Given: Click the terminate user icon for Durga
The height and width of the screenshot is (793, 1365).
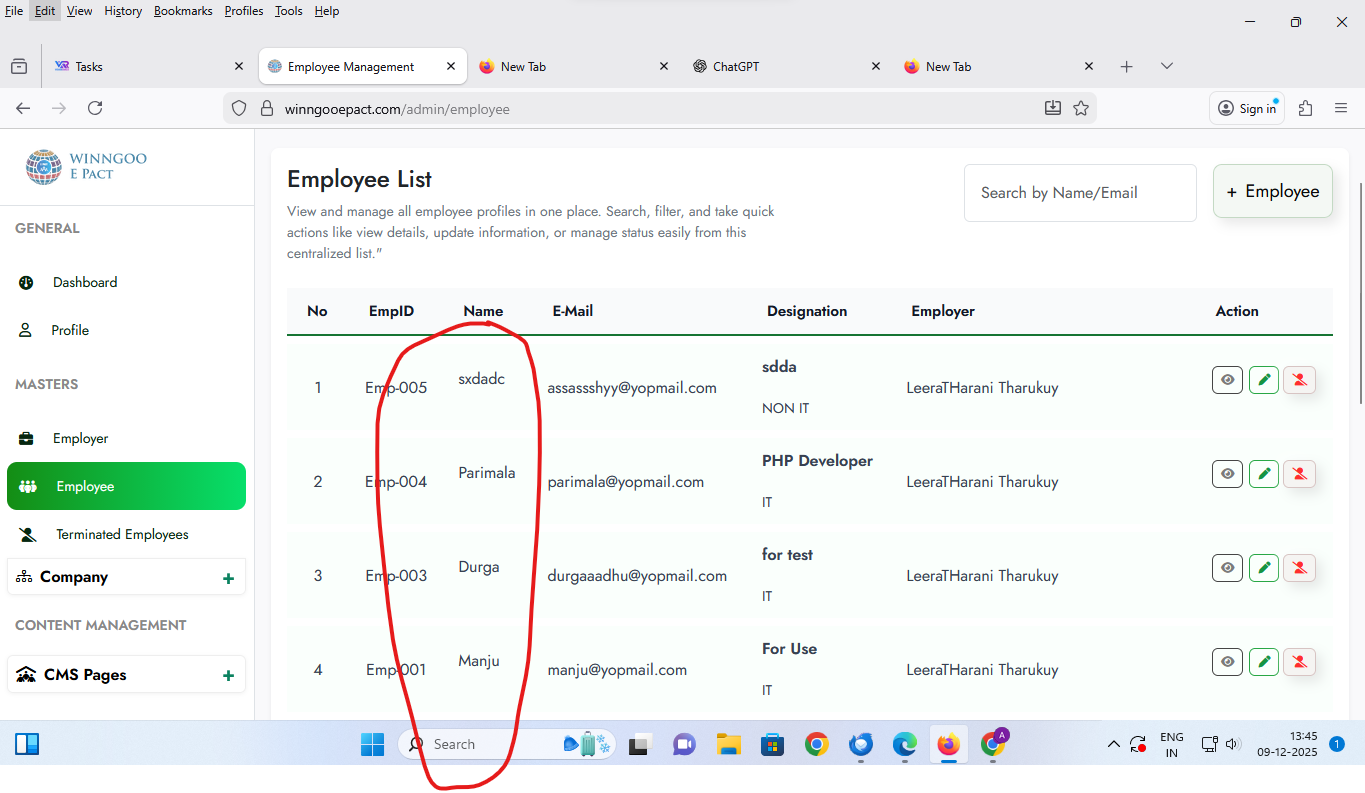Looking at the screenshot, I should pyautogui.click(x=1299, y=568).
